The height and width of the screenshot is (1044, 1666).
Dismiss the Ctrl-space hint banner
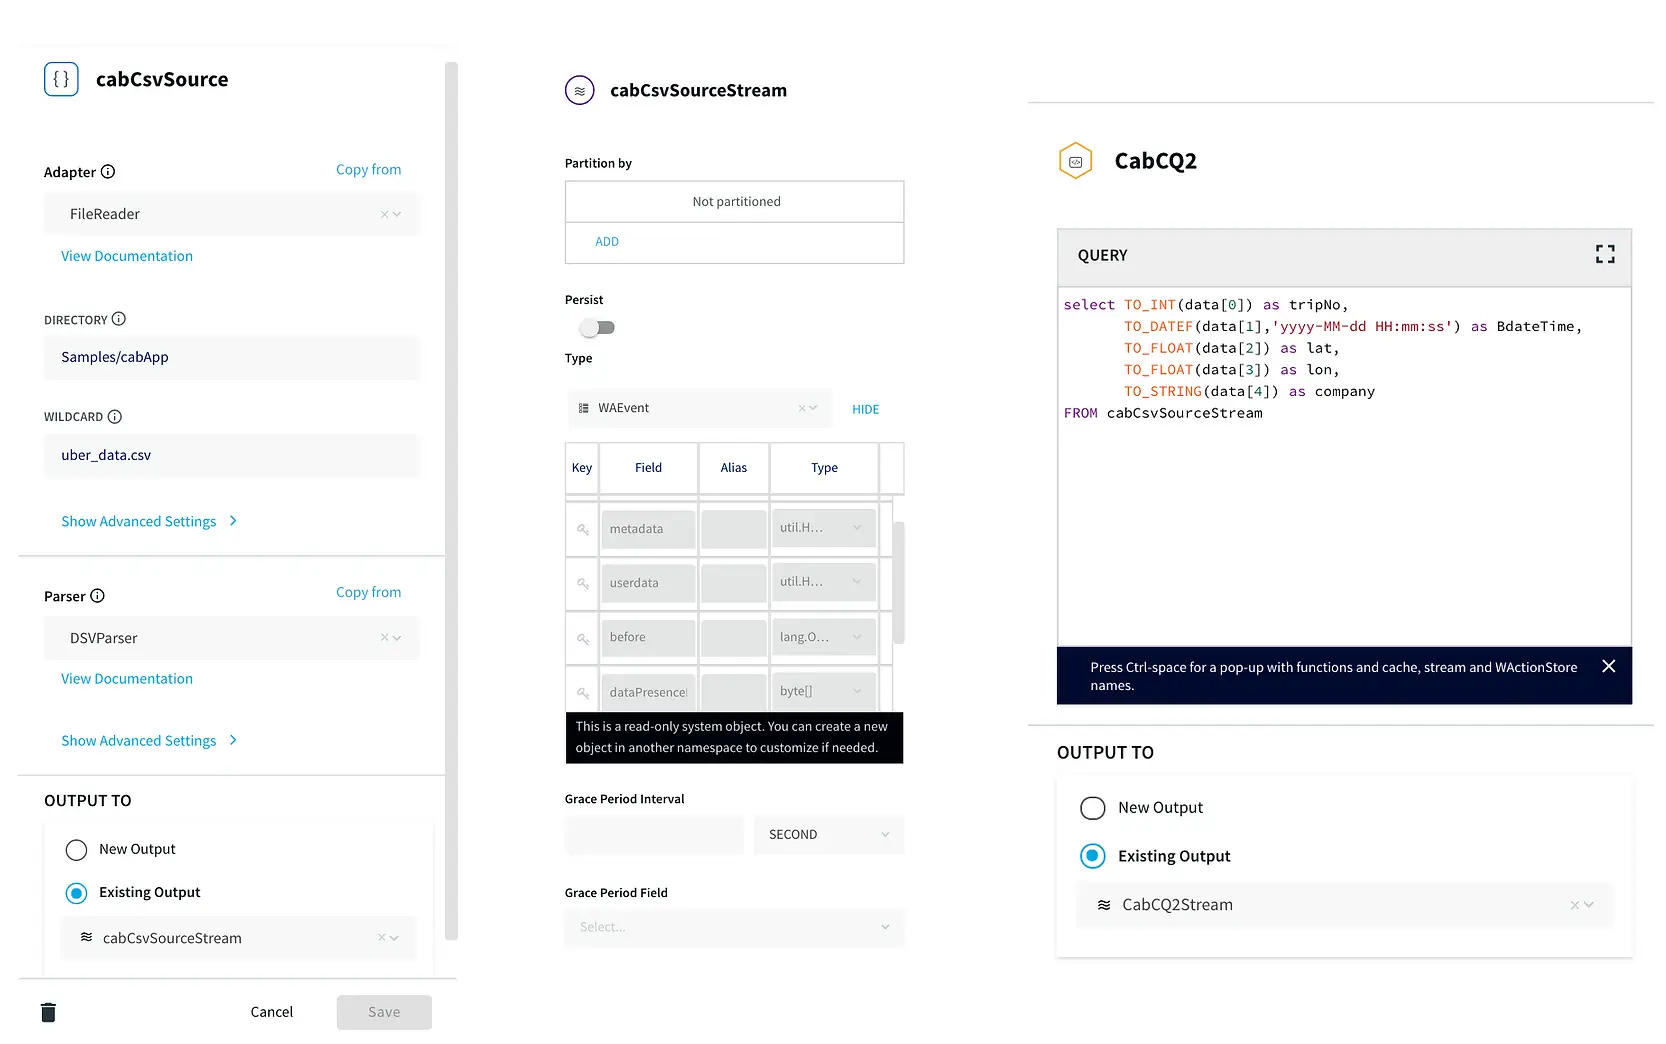[x=1608, y=666]
